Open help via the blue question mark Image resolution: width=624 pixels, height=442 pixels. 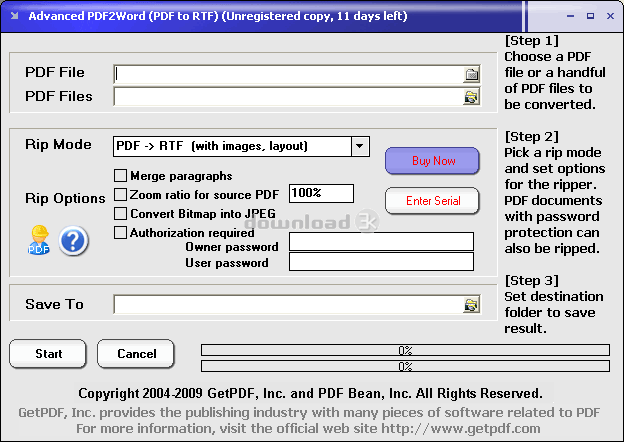coord(74,241)
